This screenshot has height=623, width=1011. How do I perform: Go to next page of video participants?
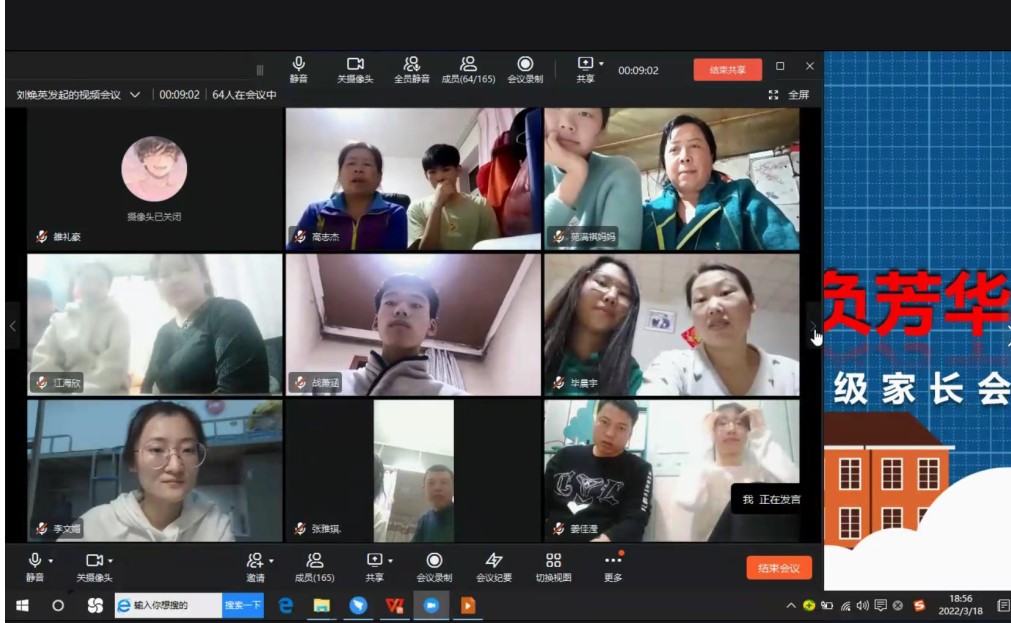click(x=813, y=326)
